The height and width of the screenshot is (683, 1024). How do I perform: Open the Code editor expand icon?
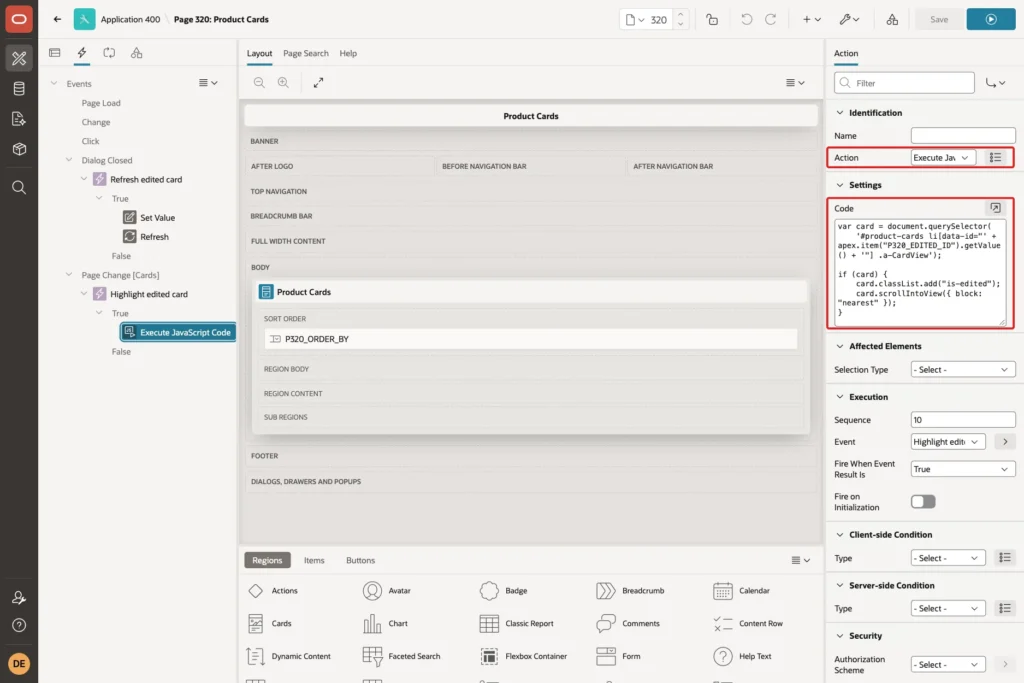click(995, 208)
